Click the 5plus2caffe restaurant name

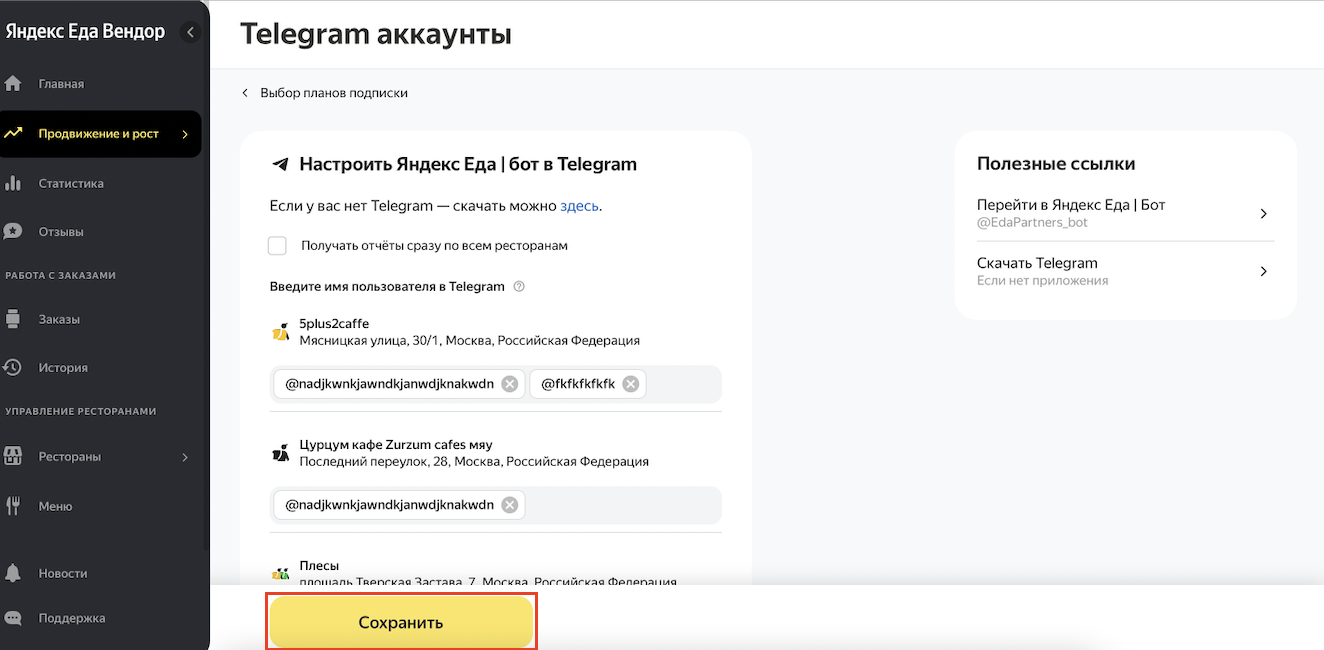pos(334,323)
